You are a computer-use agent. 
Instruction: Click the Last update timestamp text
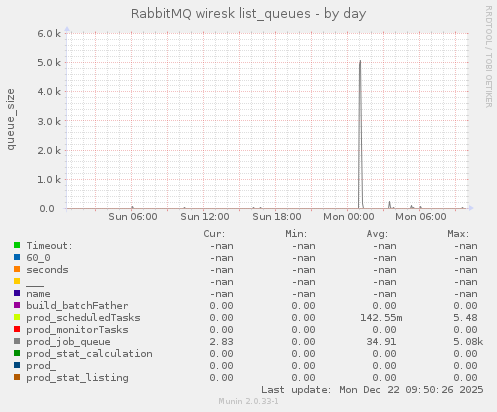coord(372,390)
